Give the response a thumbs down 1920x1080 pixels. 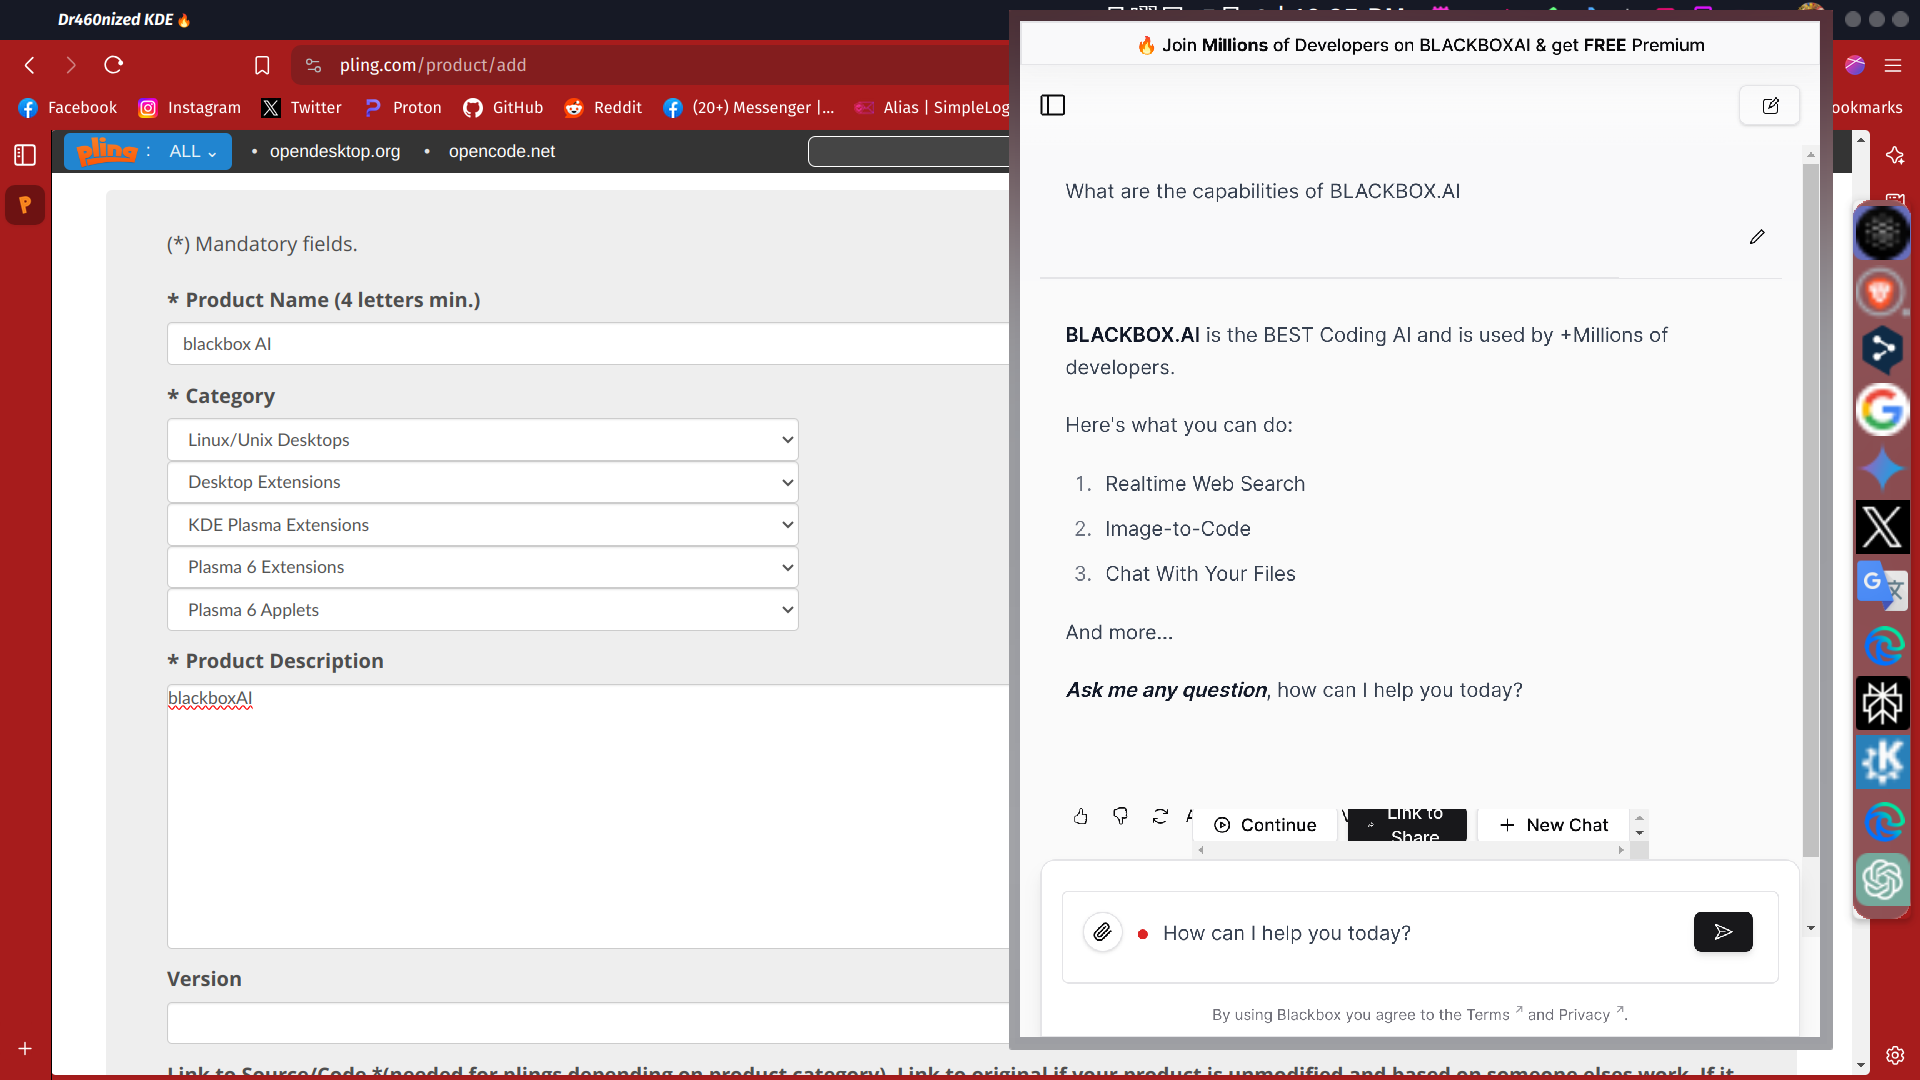pyautogui.click(x=1120, y=816)
